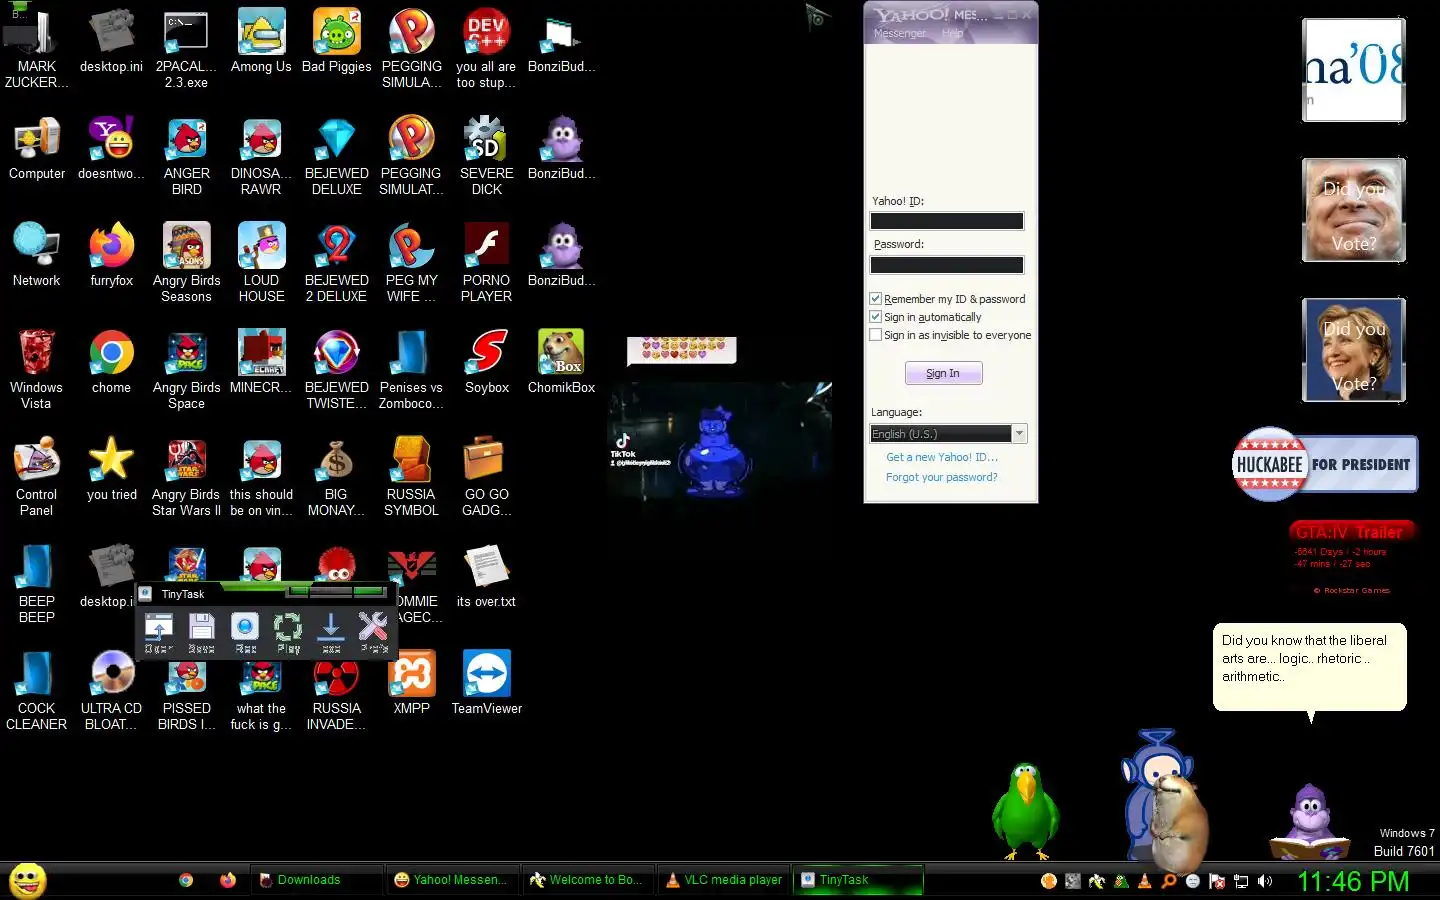Open the volume speaker tray icon
1440x900 pixels.
tap(1265, 881)
